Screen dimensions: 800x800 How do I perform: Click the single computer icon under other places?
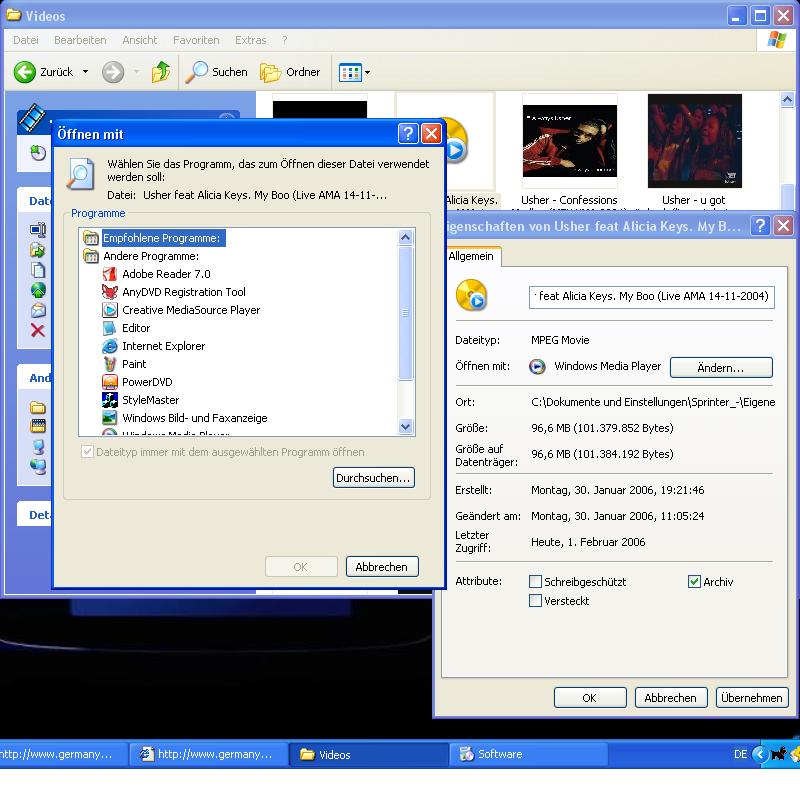pos(38,446)
